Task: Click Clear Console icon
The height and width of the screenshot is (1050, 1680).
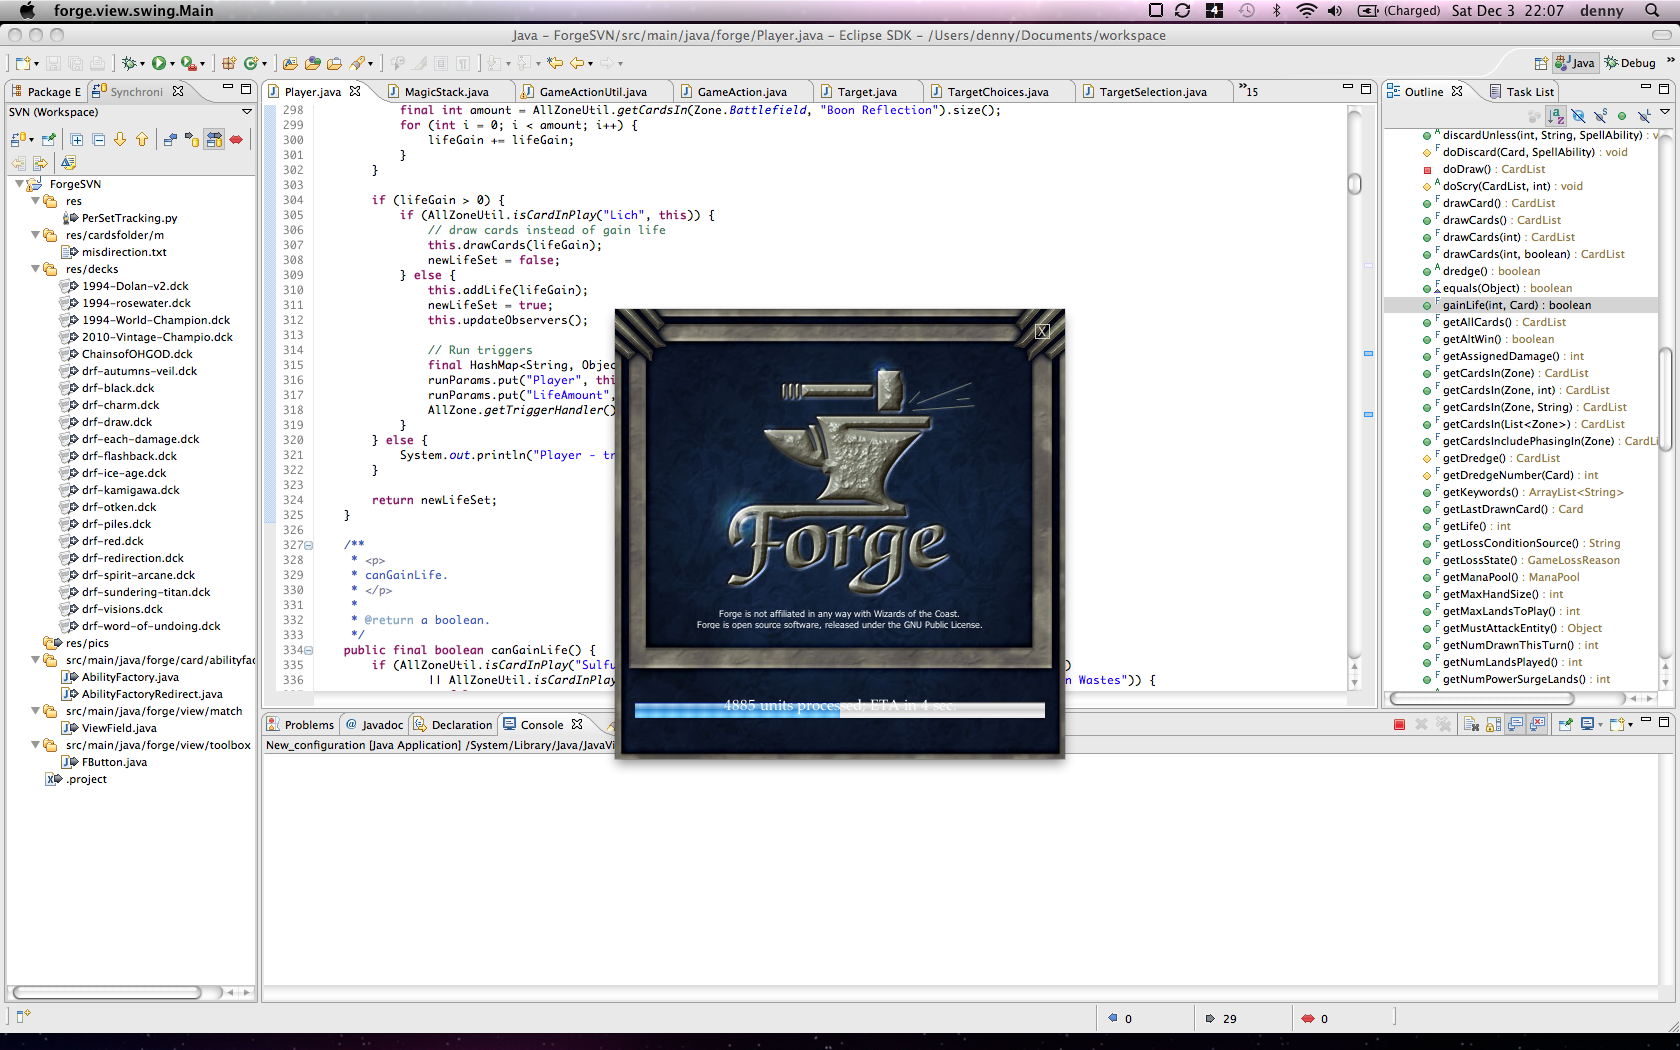Action: pos(1471,725)
